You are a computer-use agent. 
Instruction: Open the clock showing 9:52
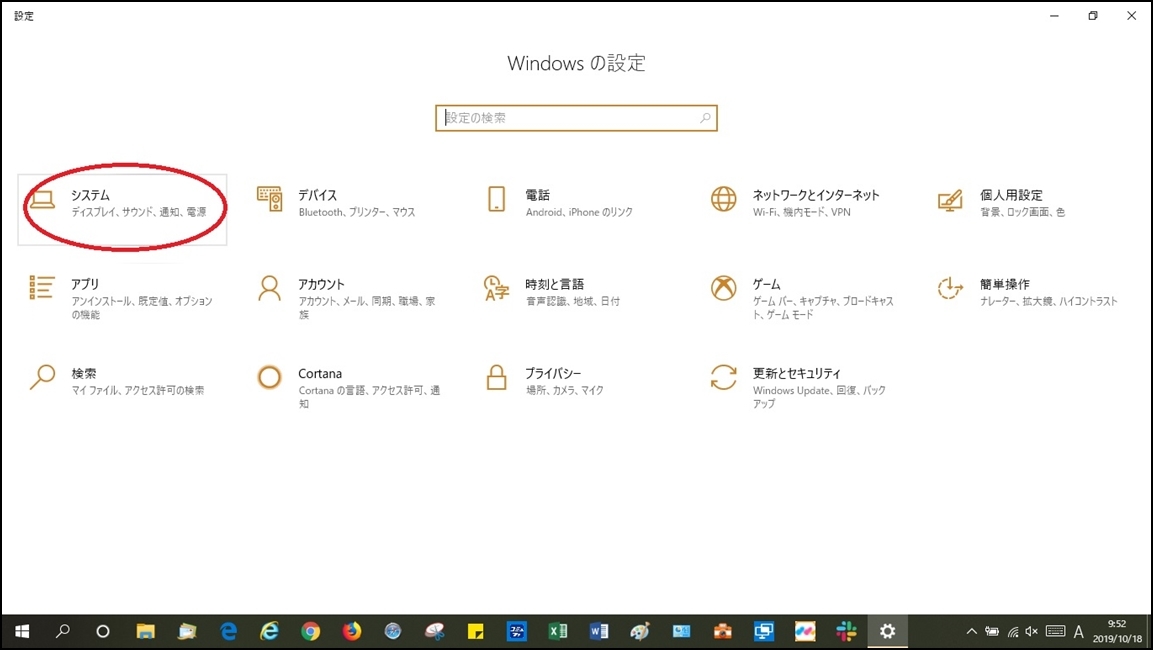(x=1117, y=631)
